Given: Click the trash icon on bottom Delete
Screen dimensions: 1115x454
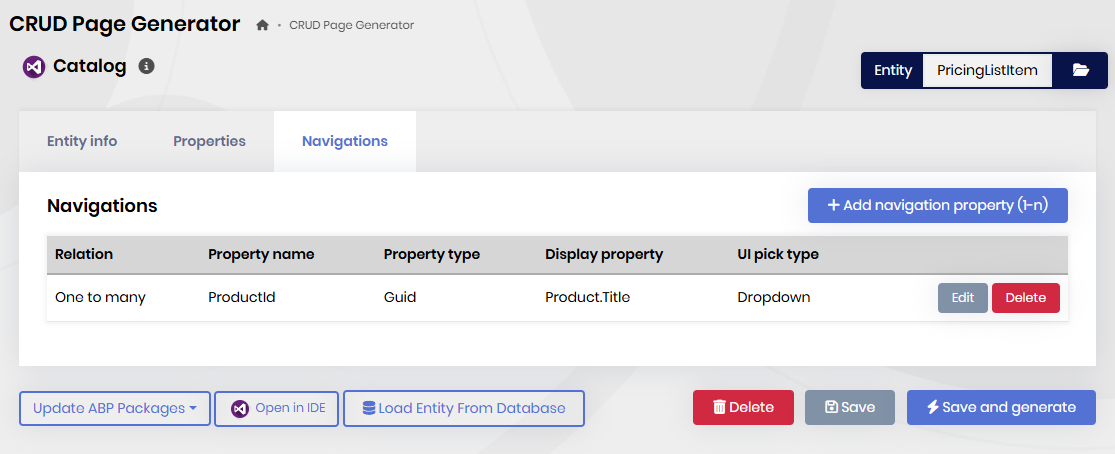Looking at the screenshot, I should (x=719, y=407).
